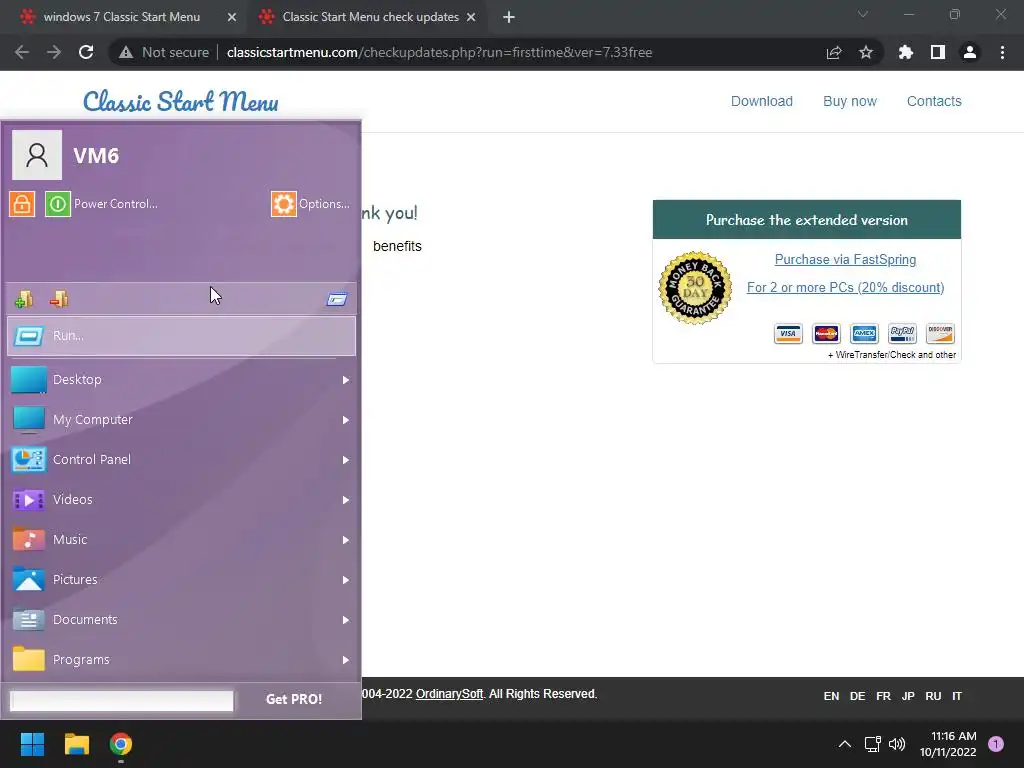Click the Control Panel icon
Viewport: 1024px width, 768px height.
click(x=29, y=460)
